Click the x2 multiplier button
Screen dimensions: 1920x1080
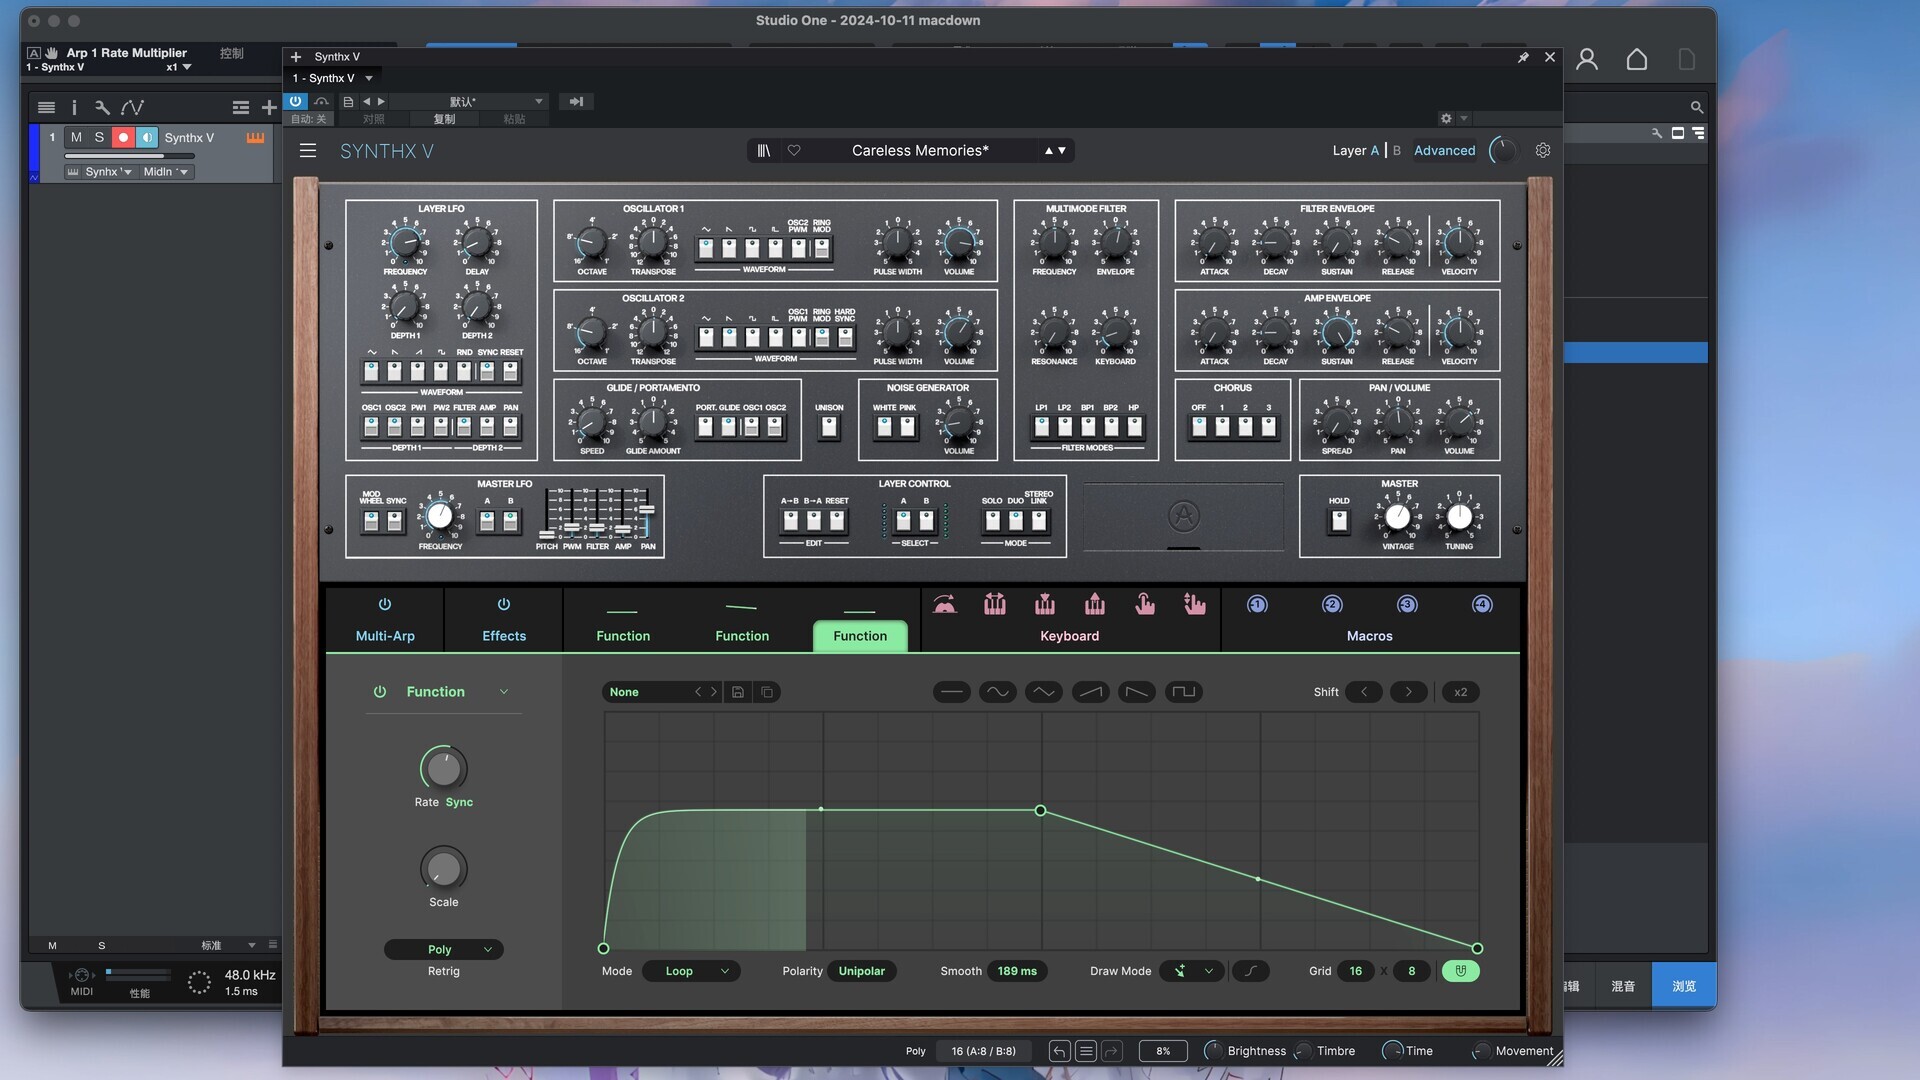click(1460, 692)
